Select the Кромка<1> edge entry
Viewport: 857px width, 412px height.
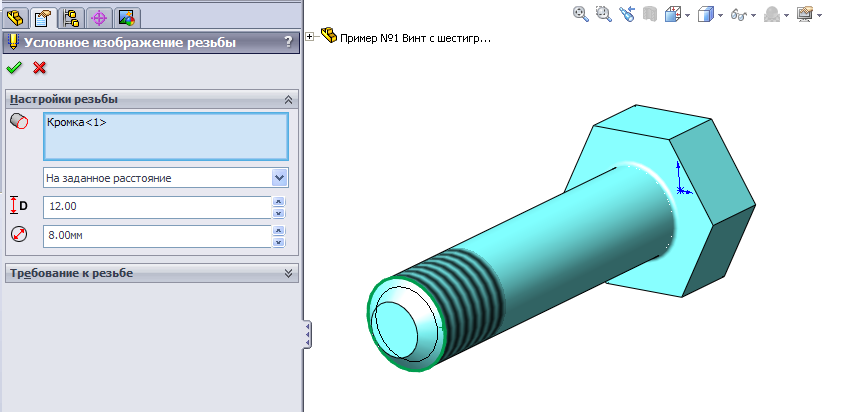click(77, 123)
